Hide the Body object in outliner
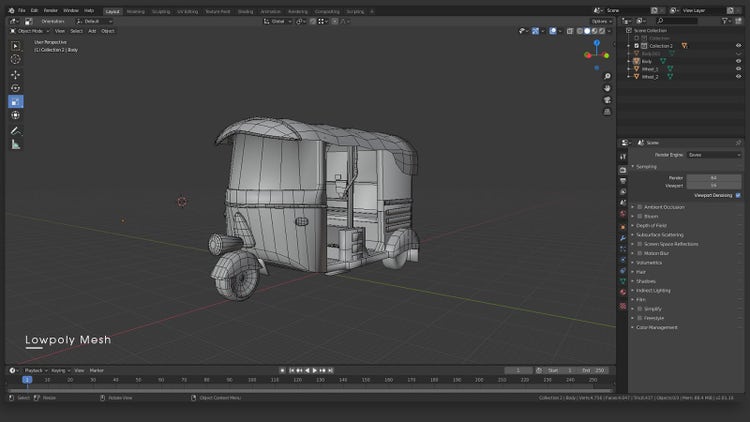750x422 pixels. pos(738,61)
